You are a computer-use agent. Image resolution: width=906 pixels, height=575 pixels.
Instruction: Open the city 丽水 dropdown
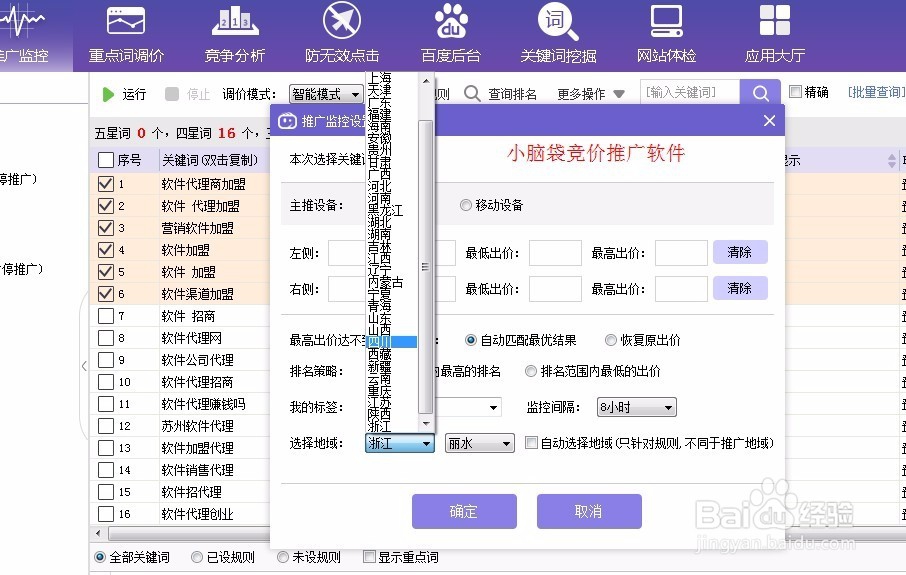click(x=480, y=443)
